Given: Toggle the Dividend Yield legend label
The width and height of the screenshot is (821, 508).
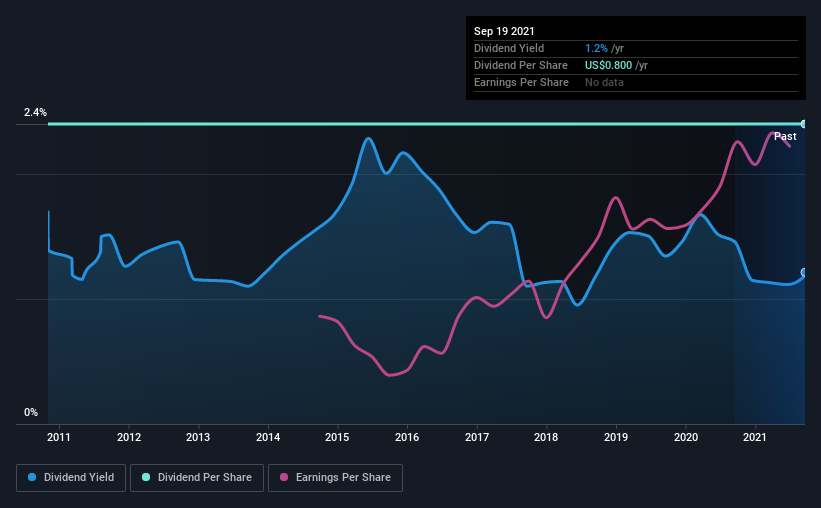Looking at the screenshot, I should (x=78, y=478).
